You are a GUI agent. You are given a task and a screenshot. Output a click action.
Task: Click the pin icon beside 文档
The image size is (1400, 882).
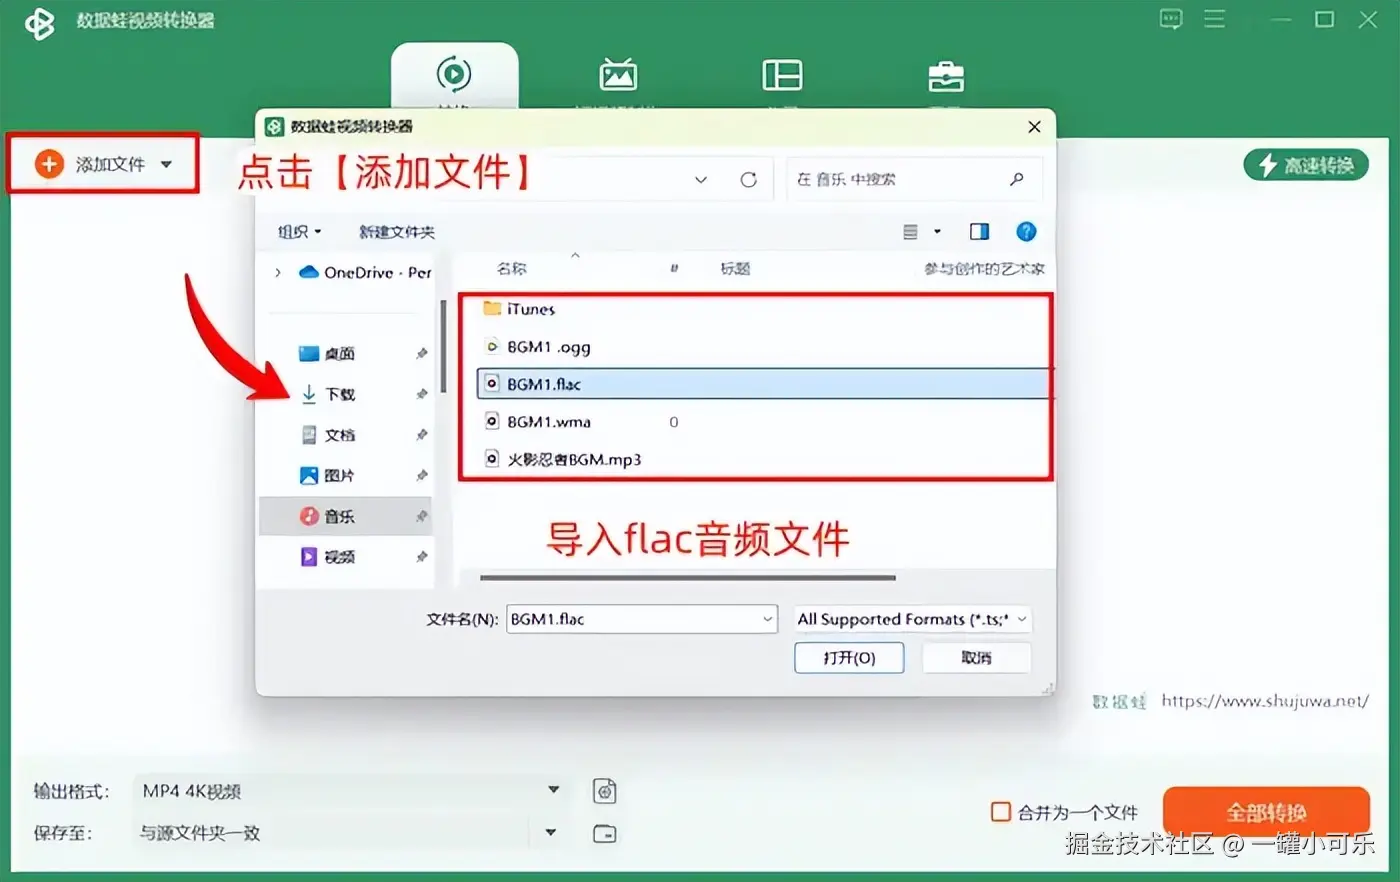click(x=421, y=435)
